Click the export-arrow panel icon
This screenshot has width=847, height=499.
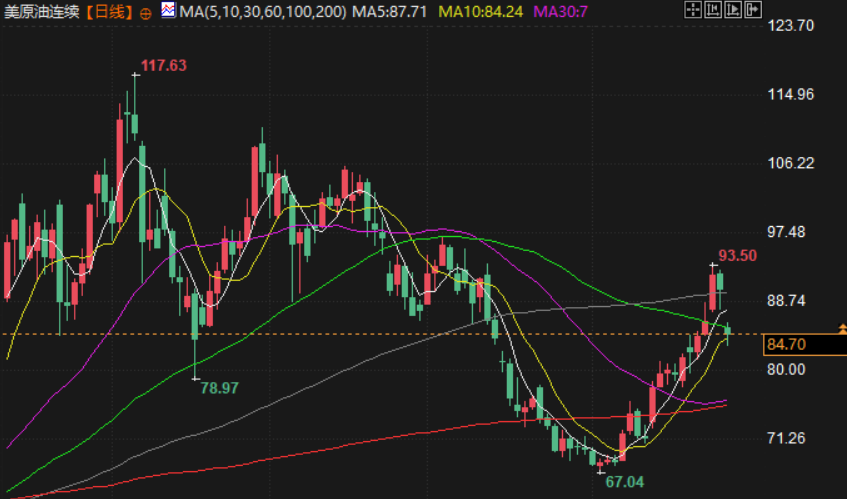(x=752, y=10)
